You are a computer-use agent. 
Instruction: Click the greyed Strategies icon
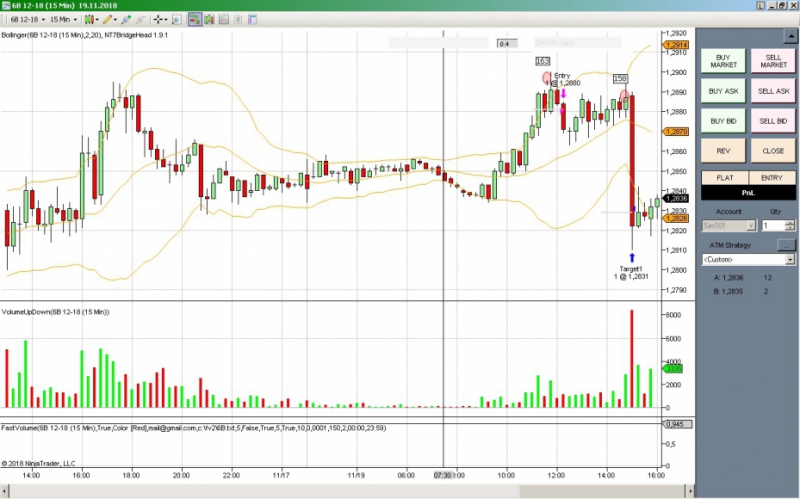(x=238, y=19)
